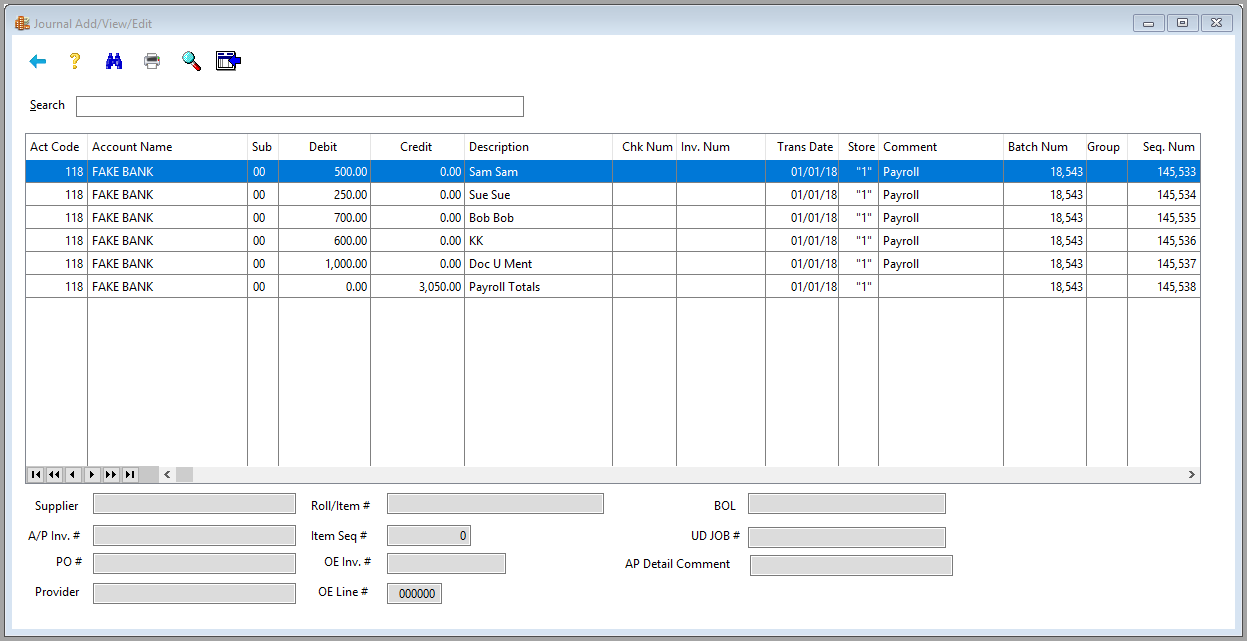Click the BOL field
This screenshot has width=1247, height=641.
click(847, 504)
